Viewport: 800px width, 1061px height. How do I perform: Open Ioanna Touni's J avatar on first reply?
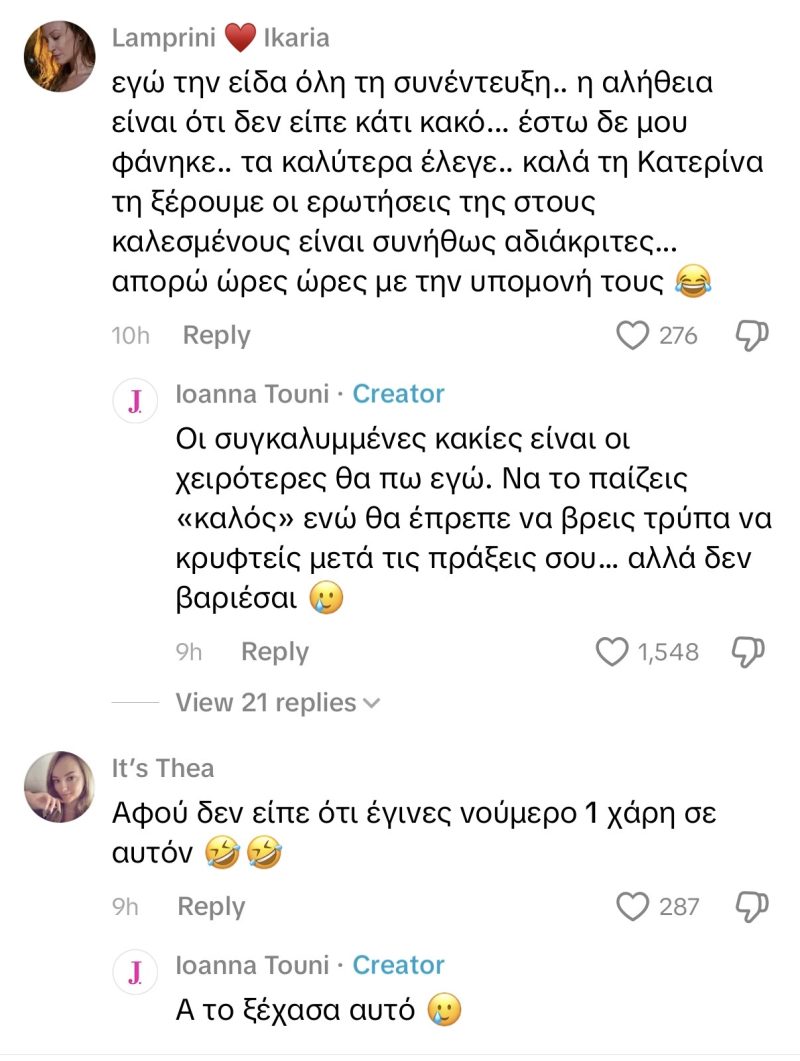pos(134,394)
